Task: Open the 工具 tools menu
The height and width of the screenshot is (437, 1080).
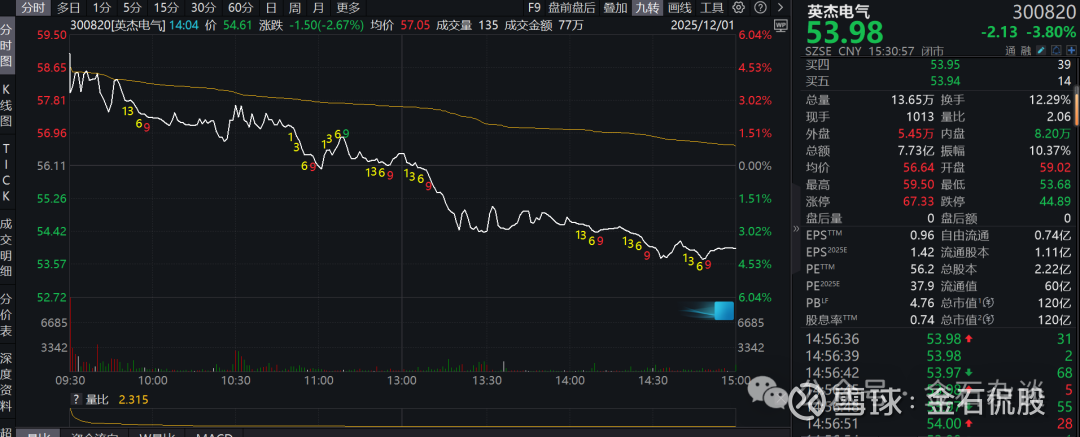Action: (712, 8)
